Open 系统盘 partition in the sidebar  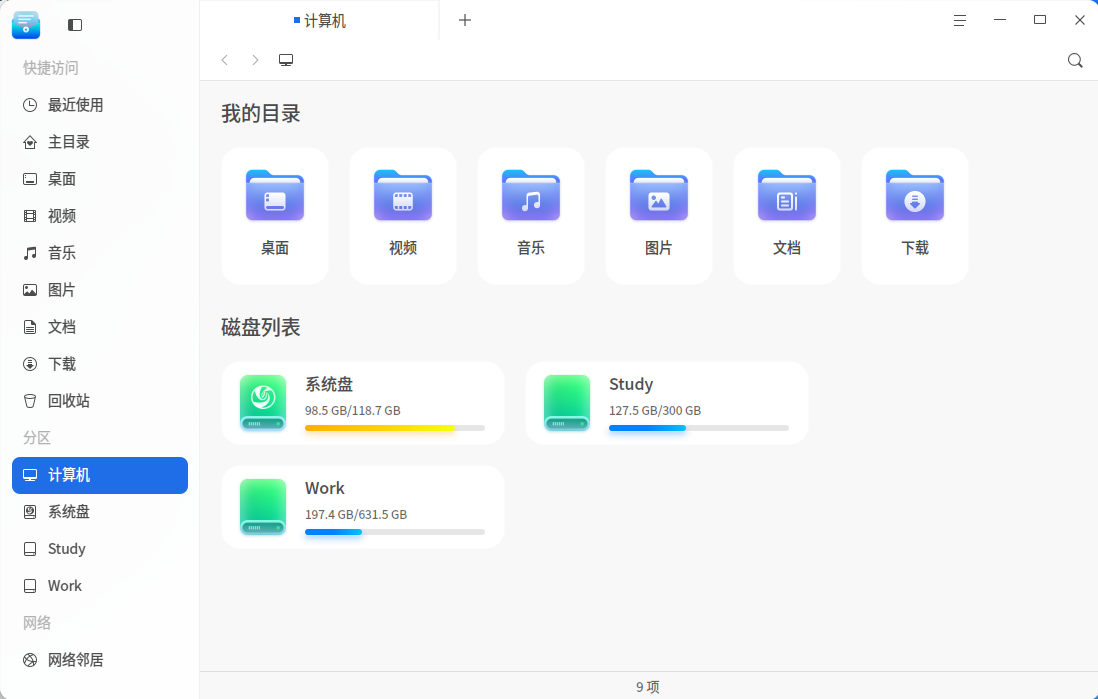(x=100, y=512)
